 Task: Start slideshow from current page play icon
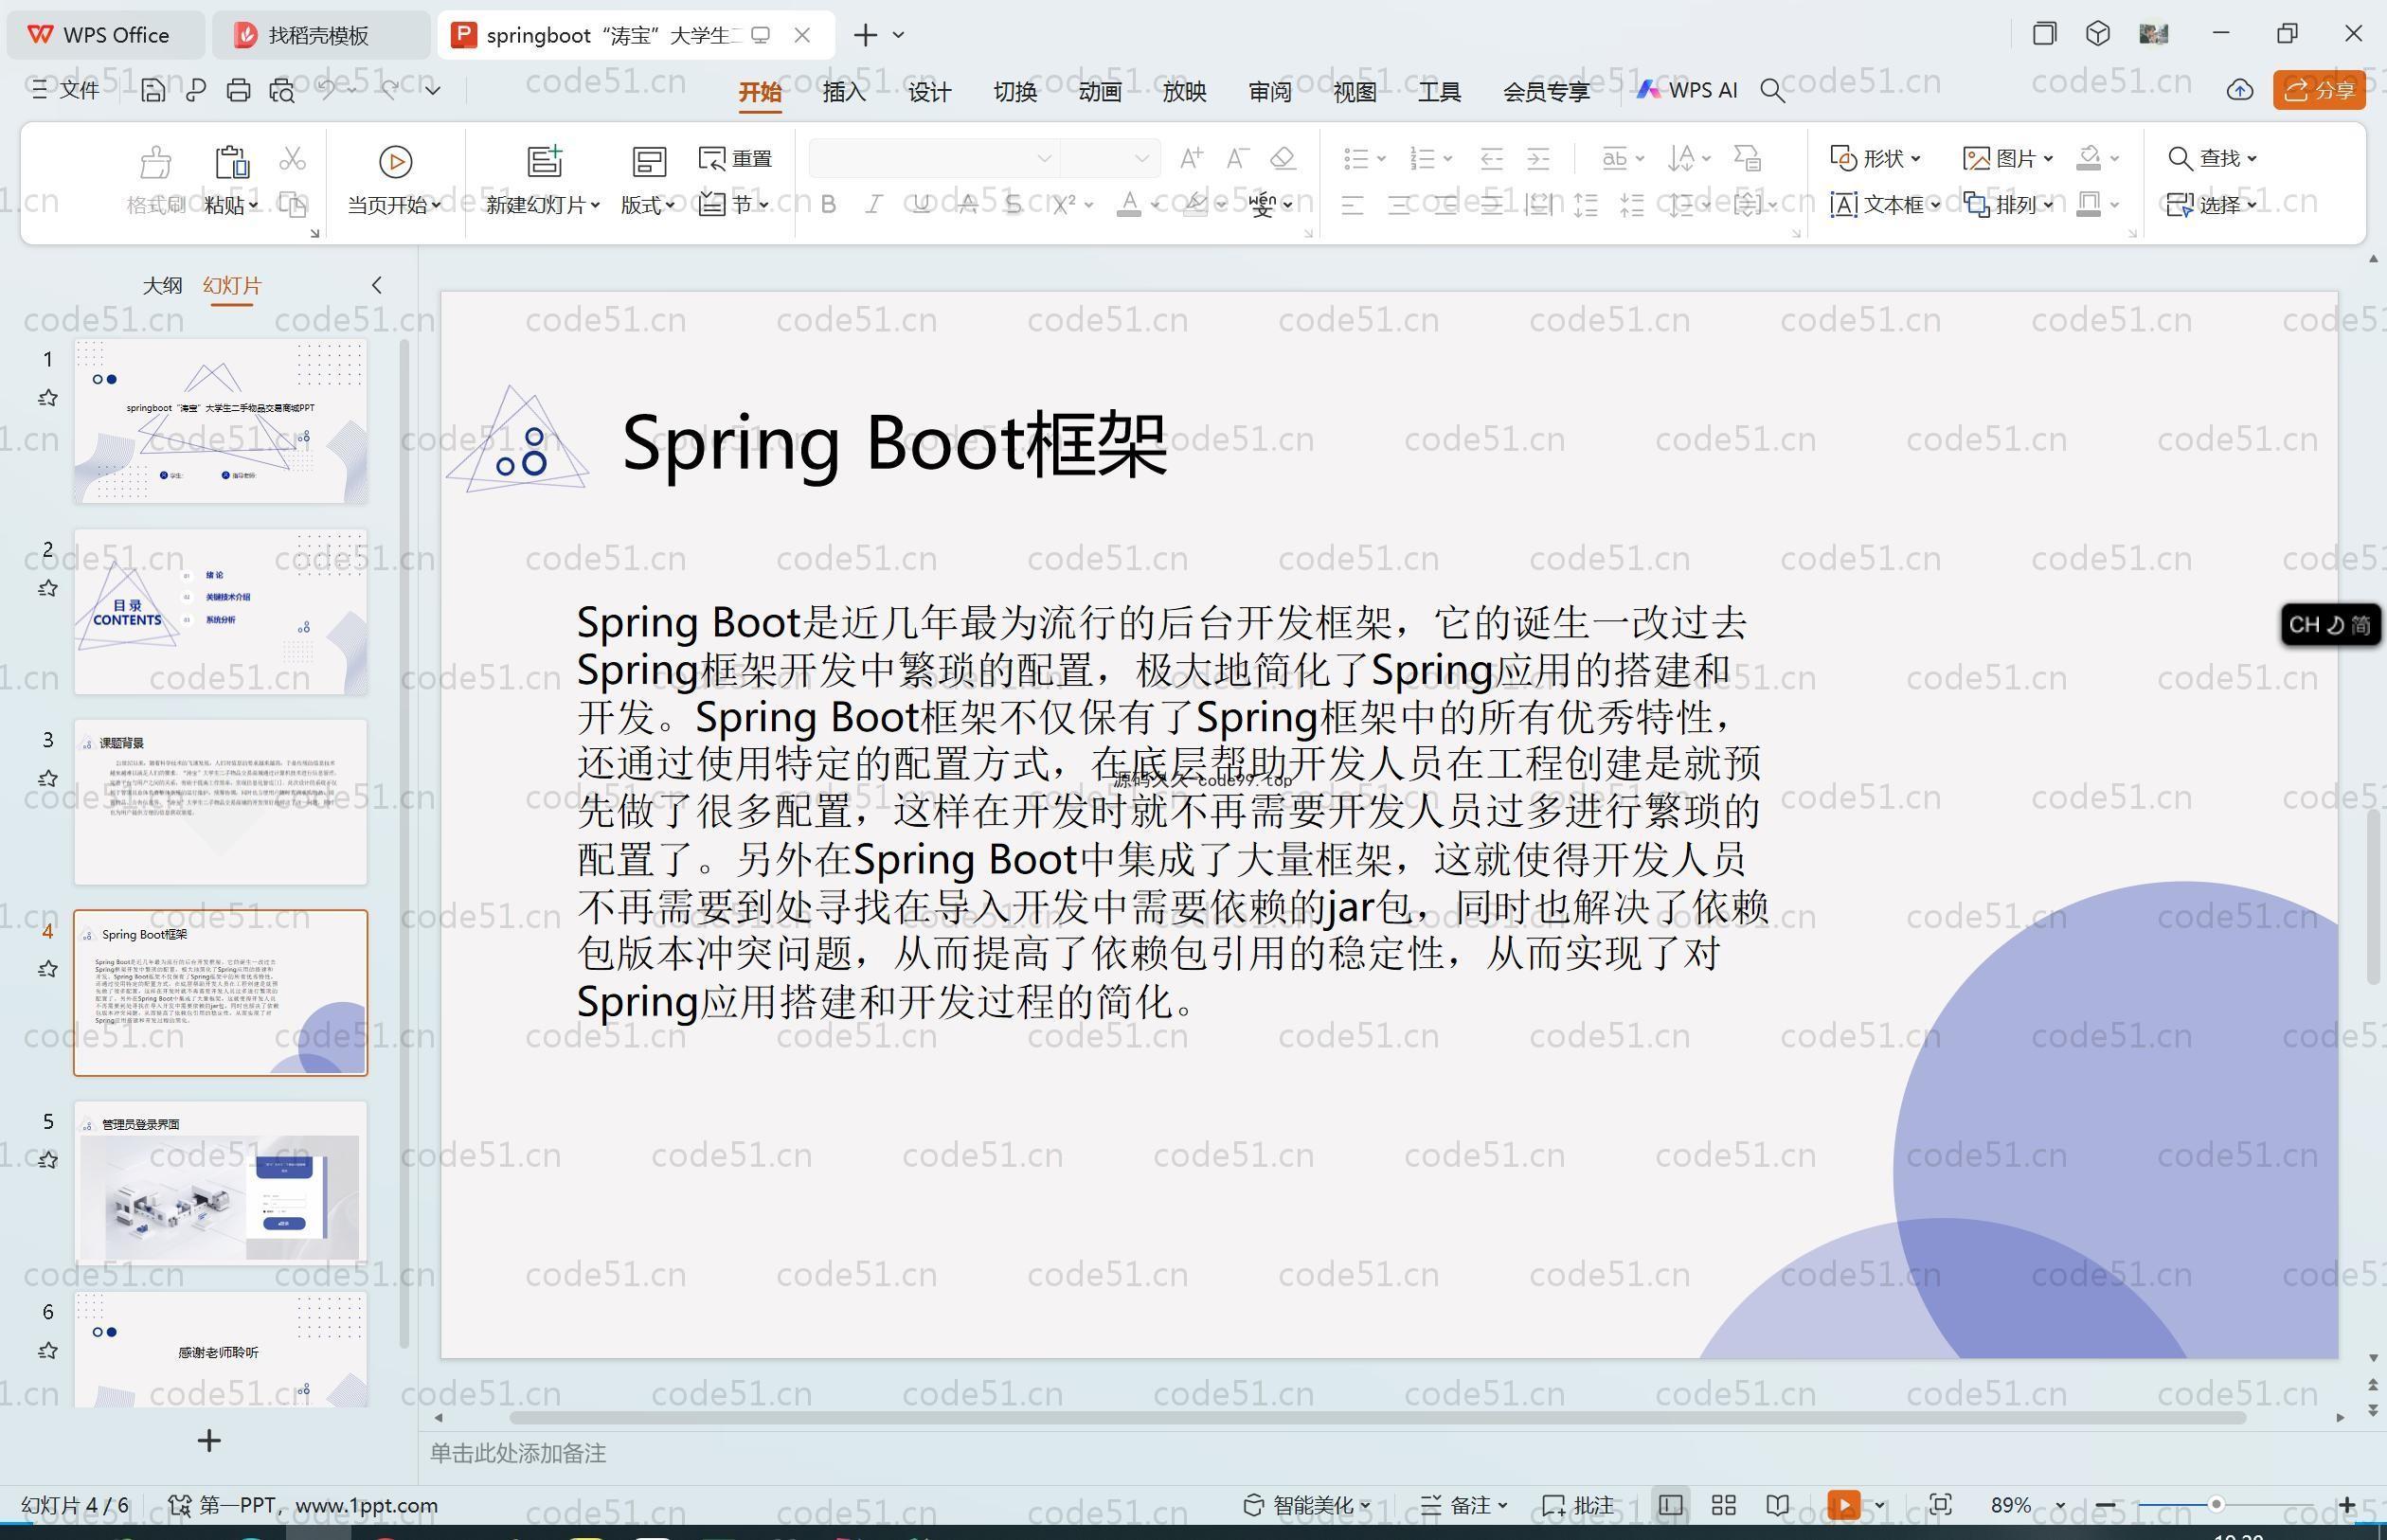click(x=395, y=161)
